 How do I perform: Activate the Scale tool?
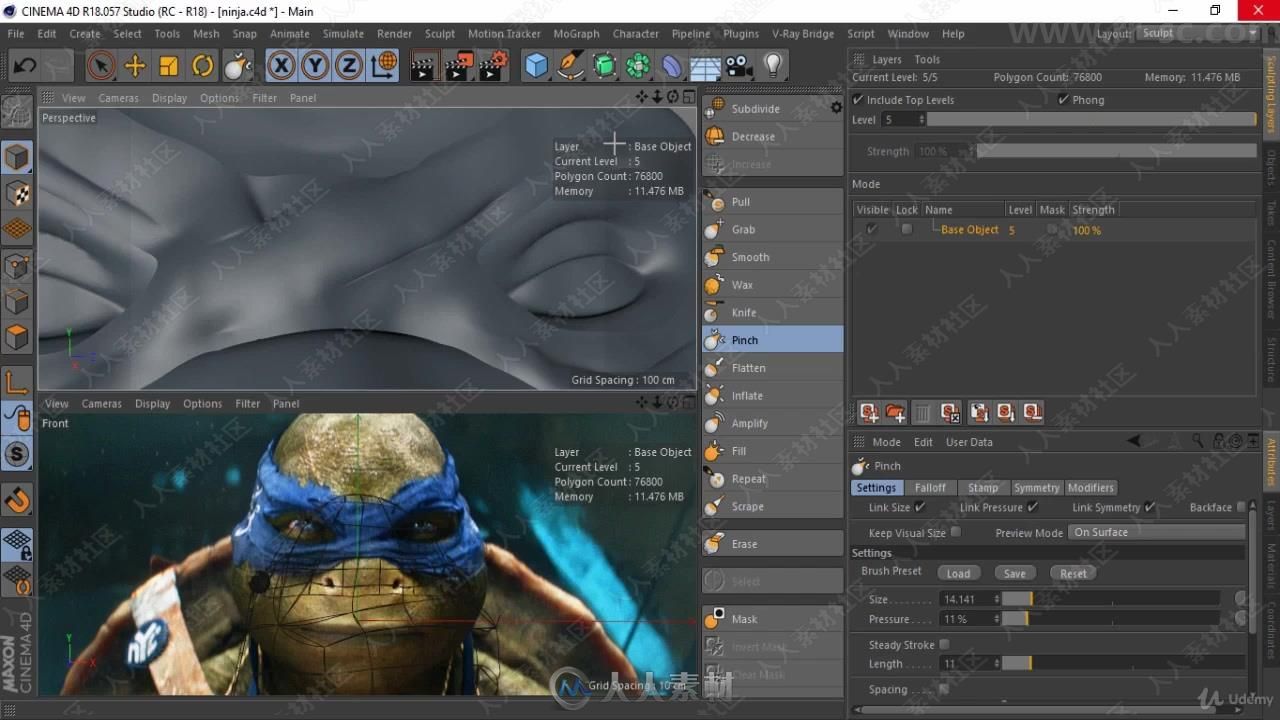pos(169,67)
